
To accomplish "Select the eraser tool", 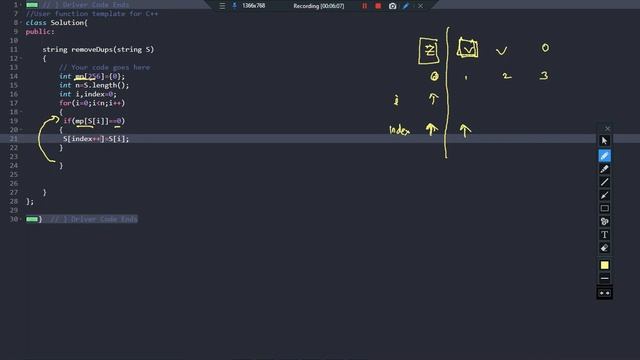I will point(604,248).
